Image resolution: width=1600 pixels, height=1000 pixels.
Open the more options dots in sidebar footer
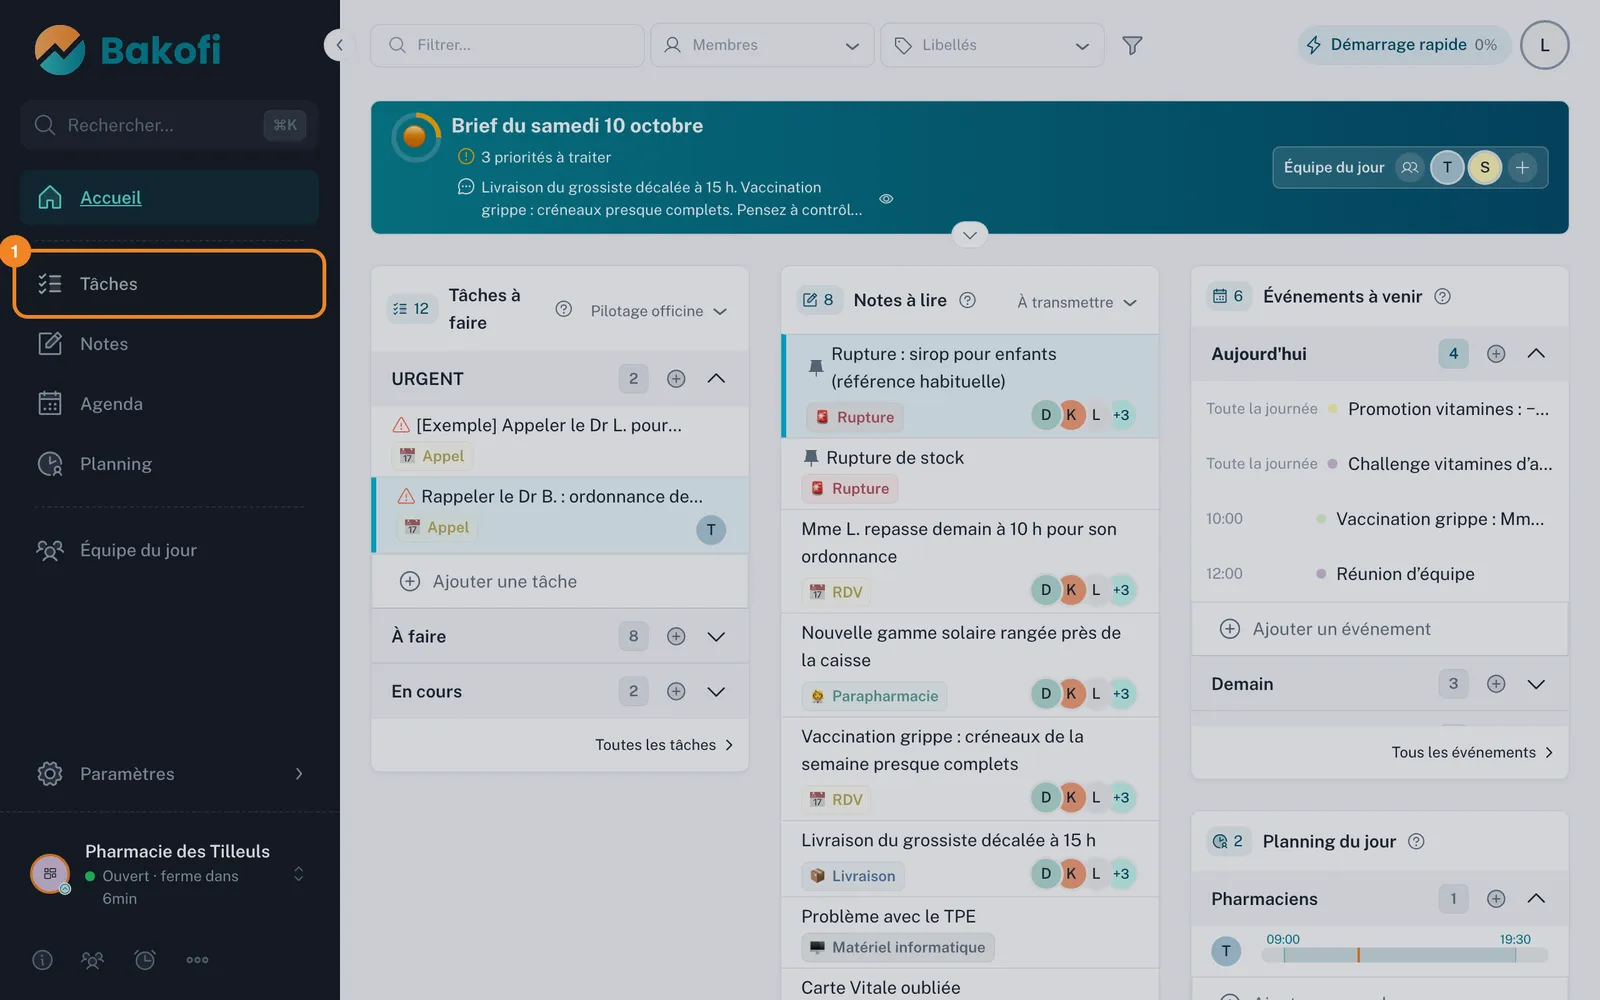(197, 960)
